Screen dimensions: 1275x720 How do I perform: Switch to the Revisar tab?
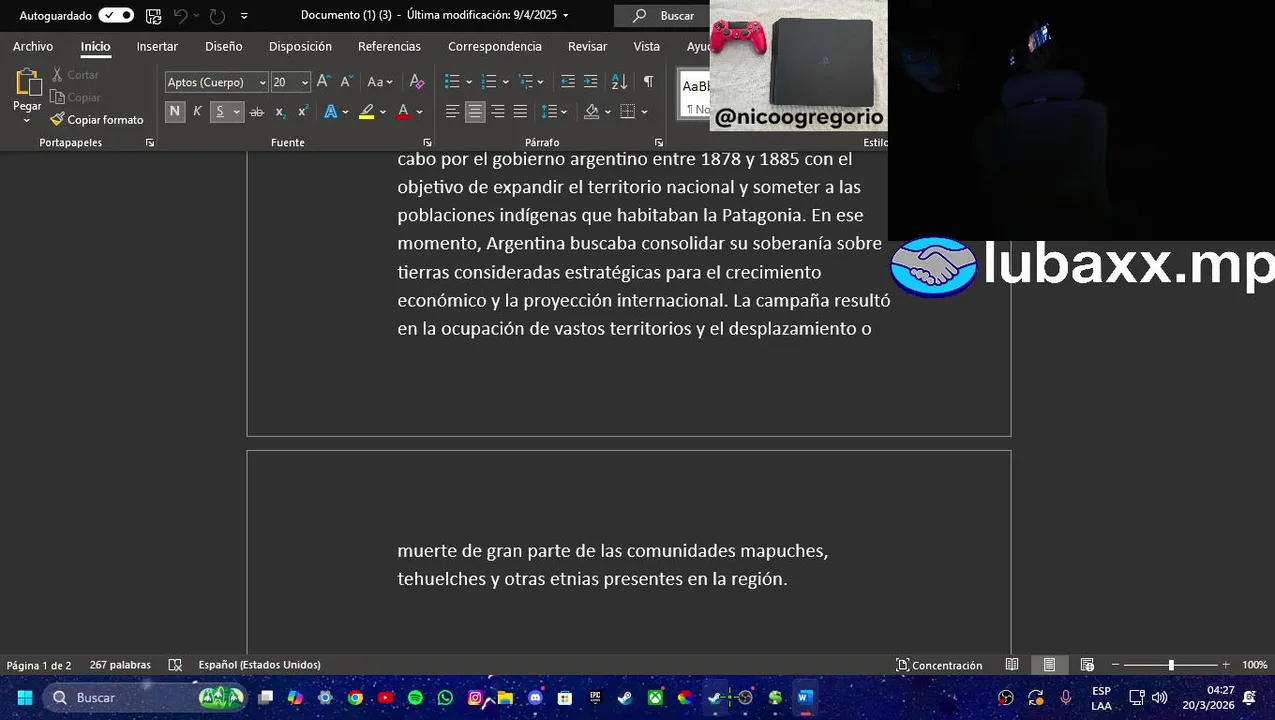587,46
